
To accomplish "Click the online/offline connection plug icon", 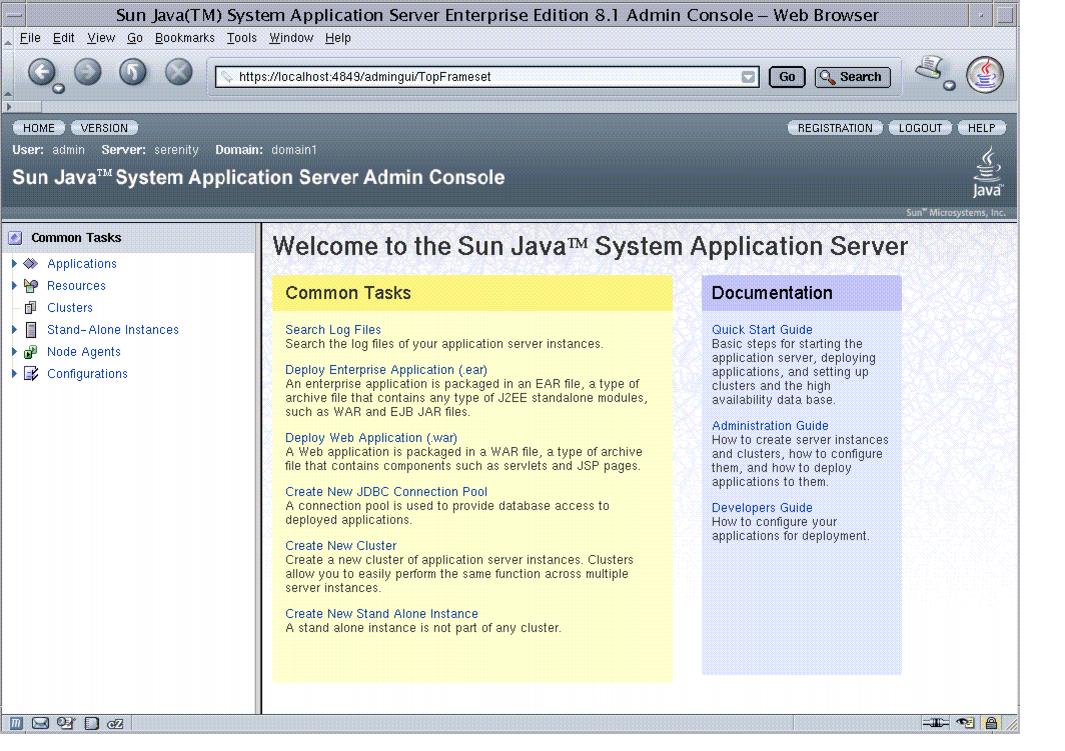I will pos(935,722).
